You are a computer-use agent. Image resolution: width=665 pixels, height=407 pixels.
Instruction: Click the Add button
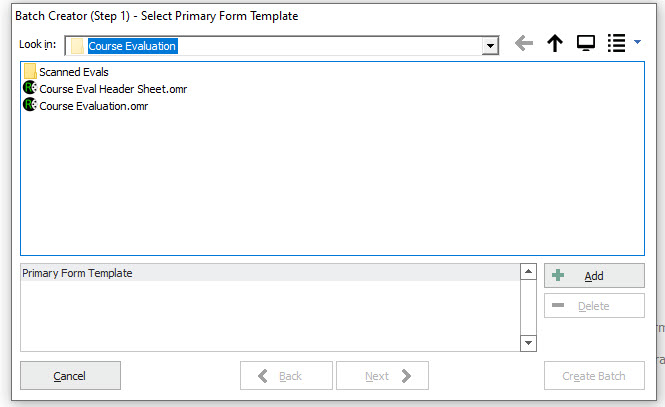(594, 276)
